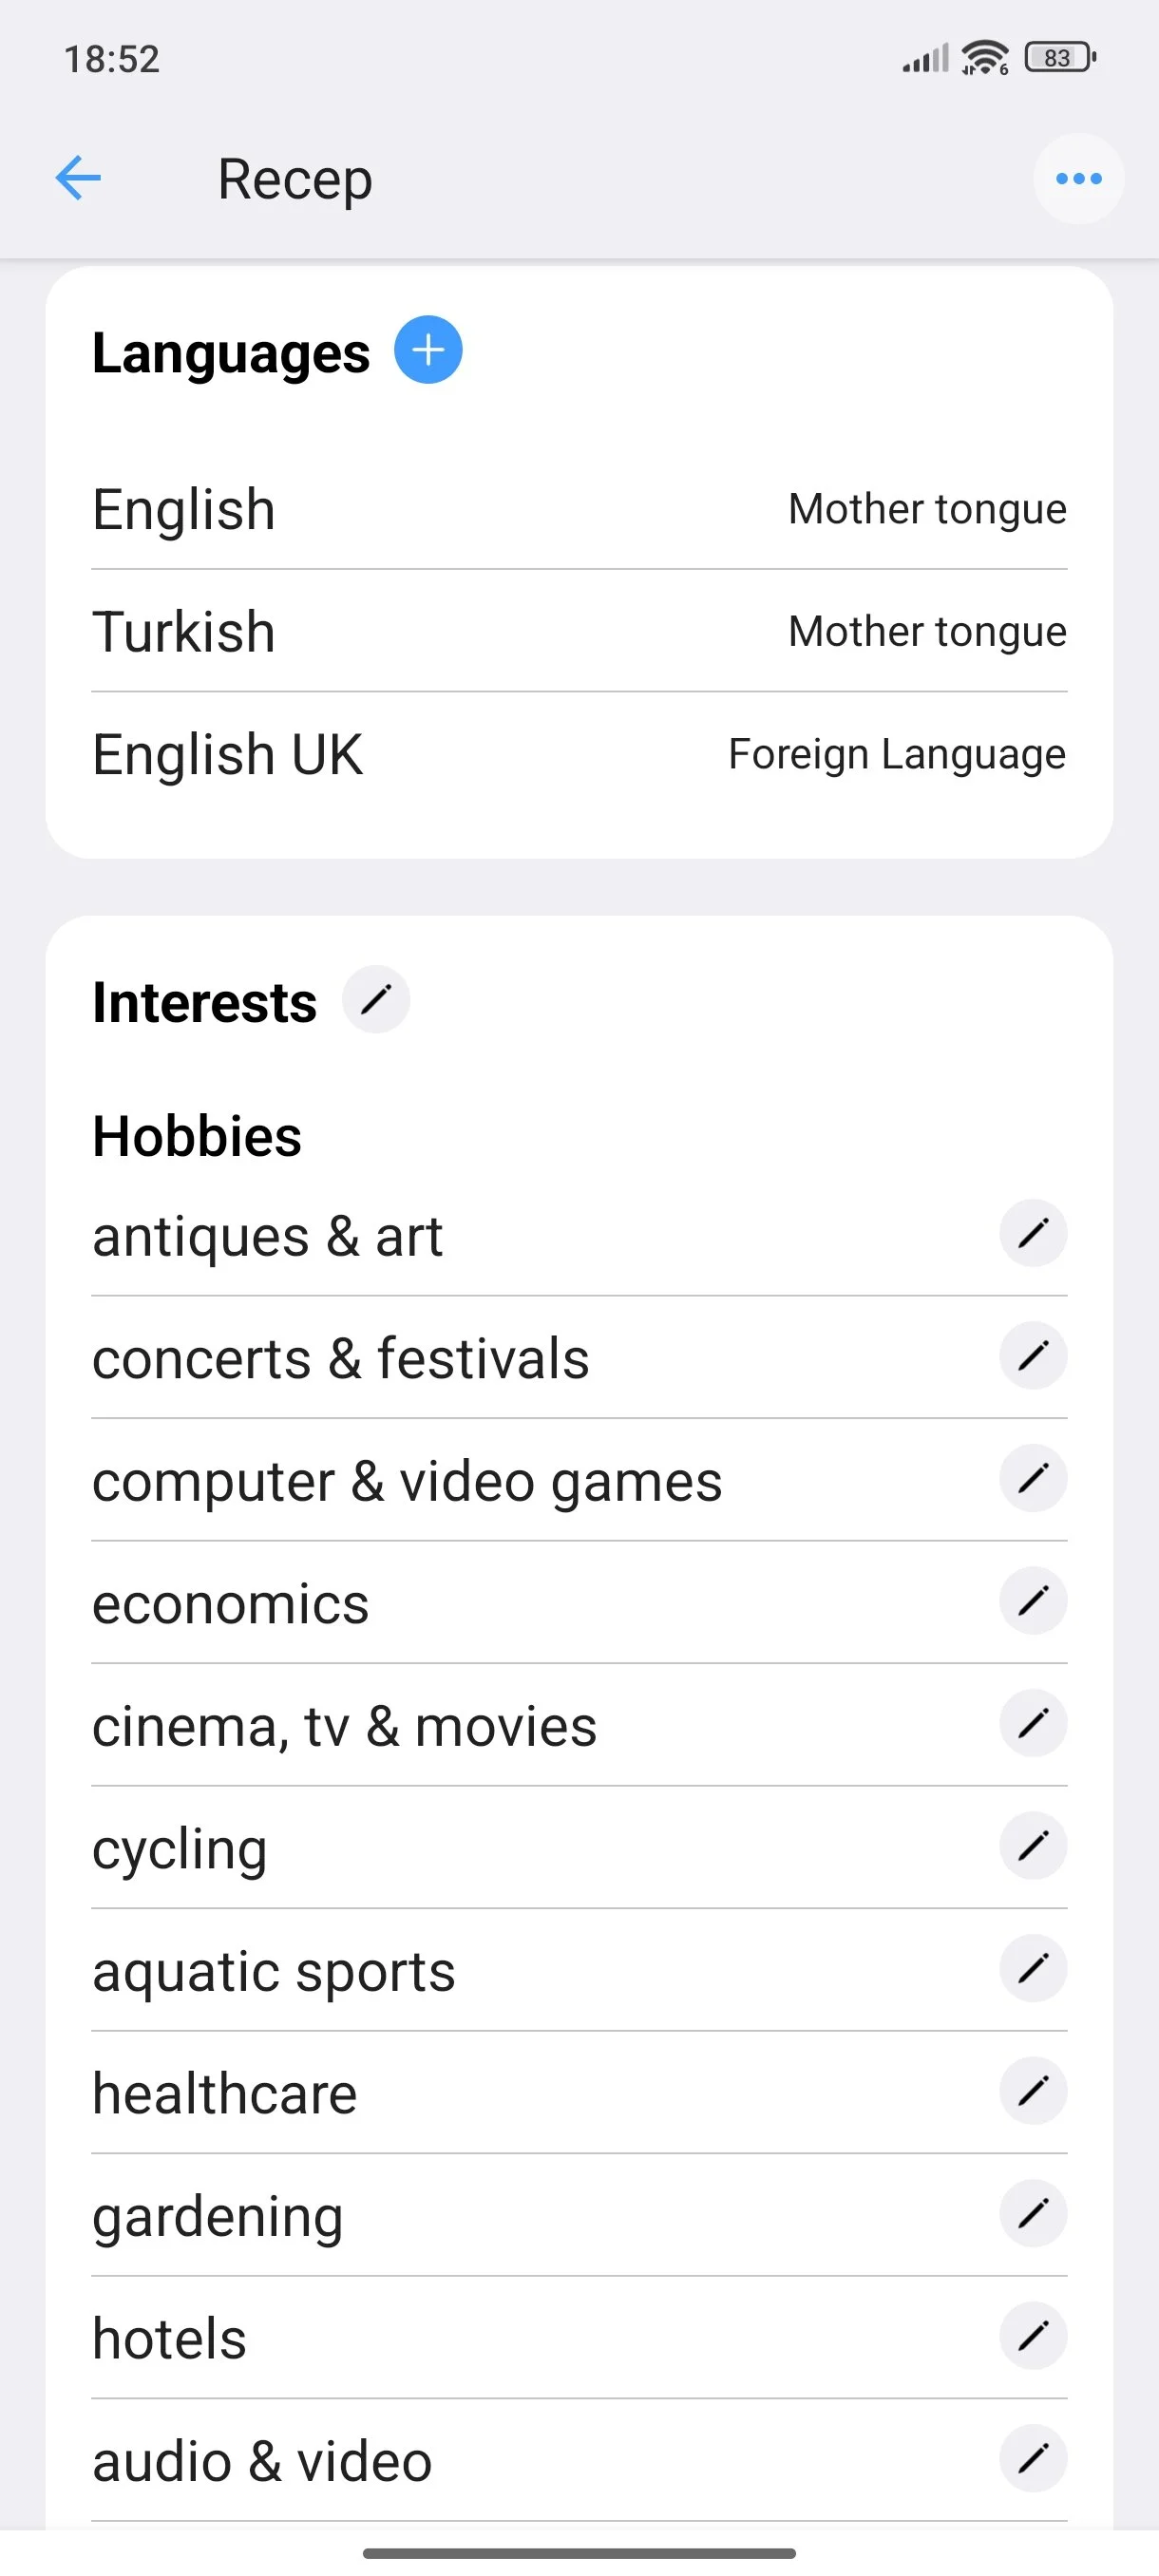Viewport: 1159px width, 2576px height.
Task: Edit the concerts & festivals hobby
Action: [1033, 1356]
